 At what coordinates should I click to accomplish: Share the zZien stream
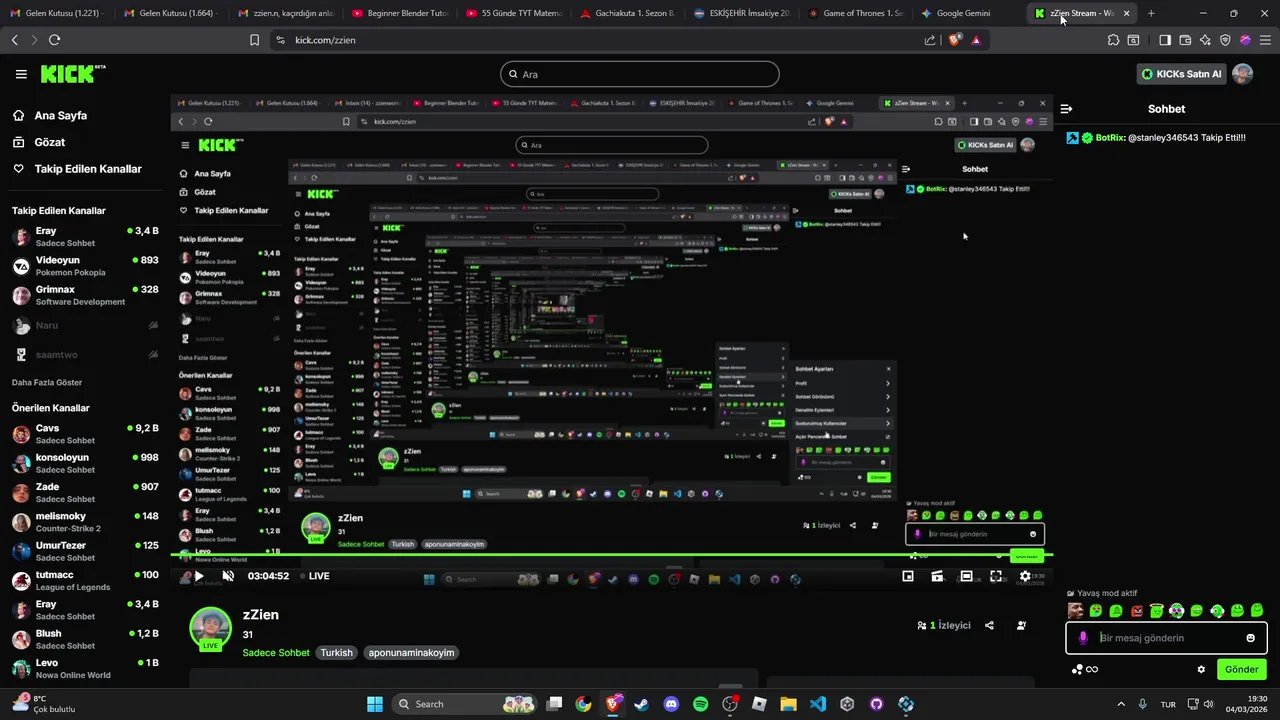(989, 625)
